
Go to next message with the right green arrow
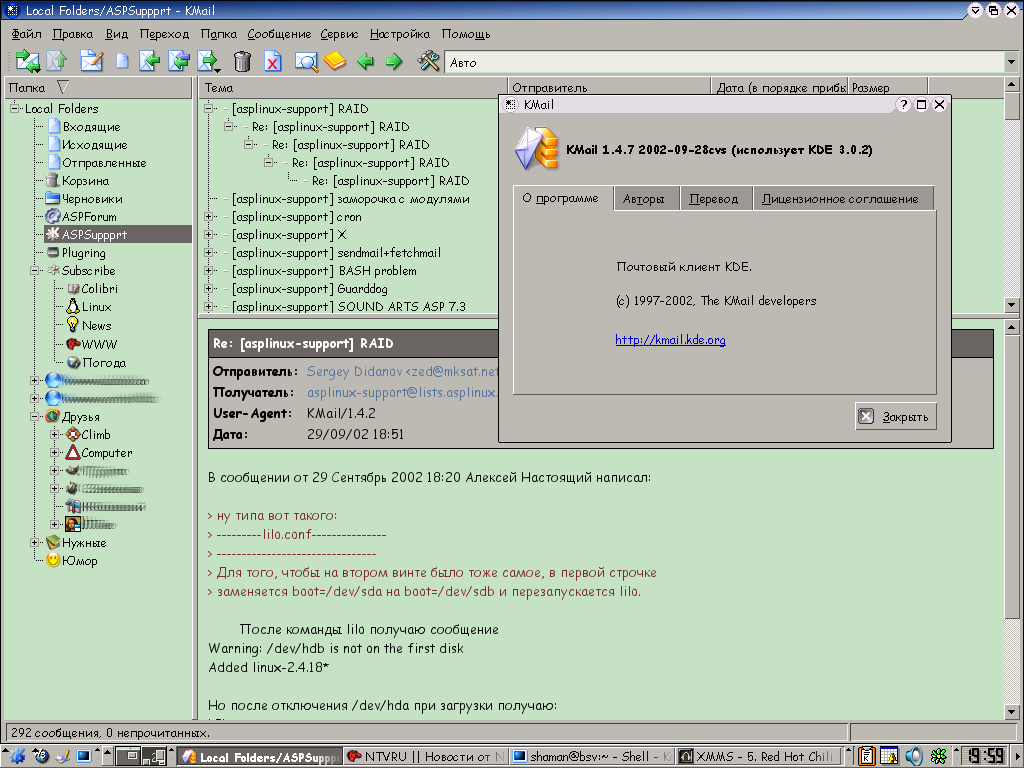point(394,61)
